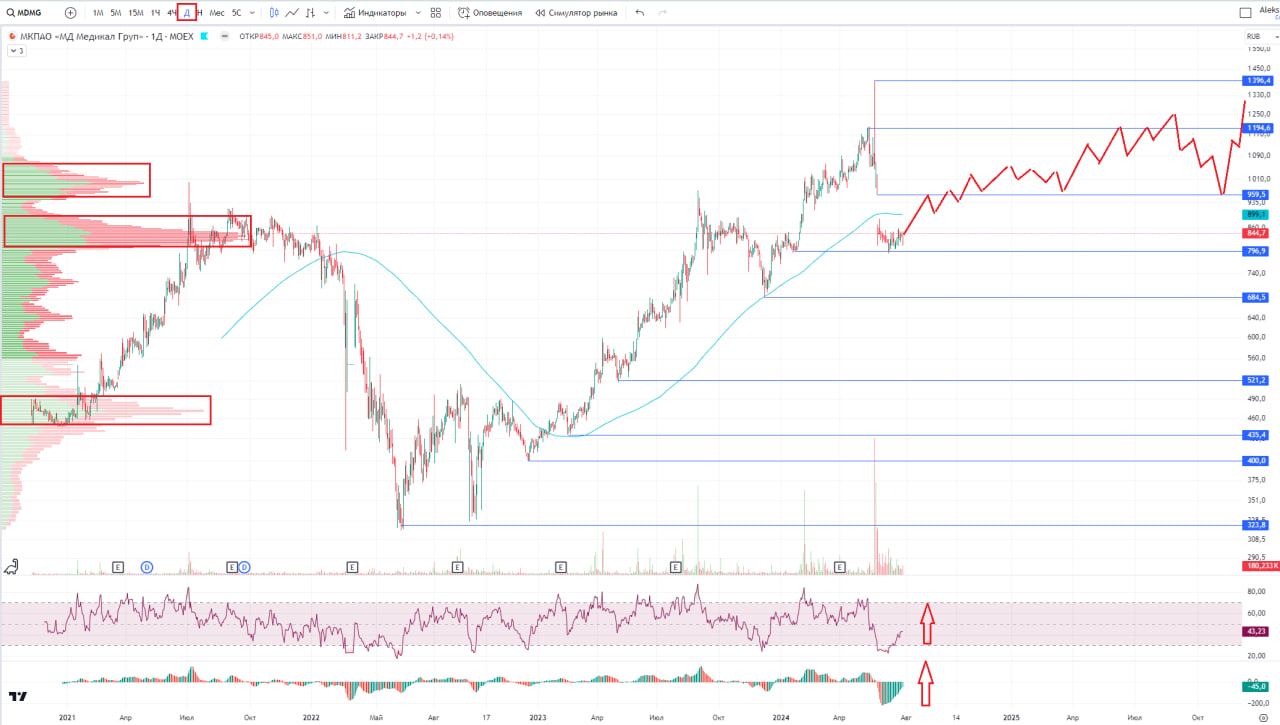
Task: Click the 400,0 price label
Action: pyautogui.click(x=1257, y=461)
